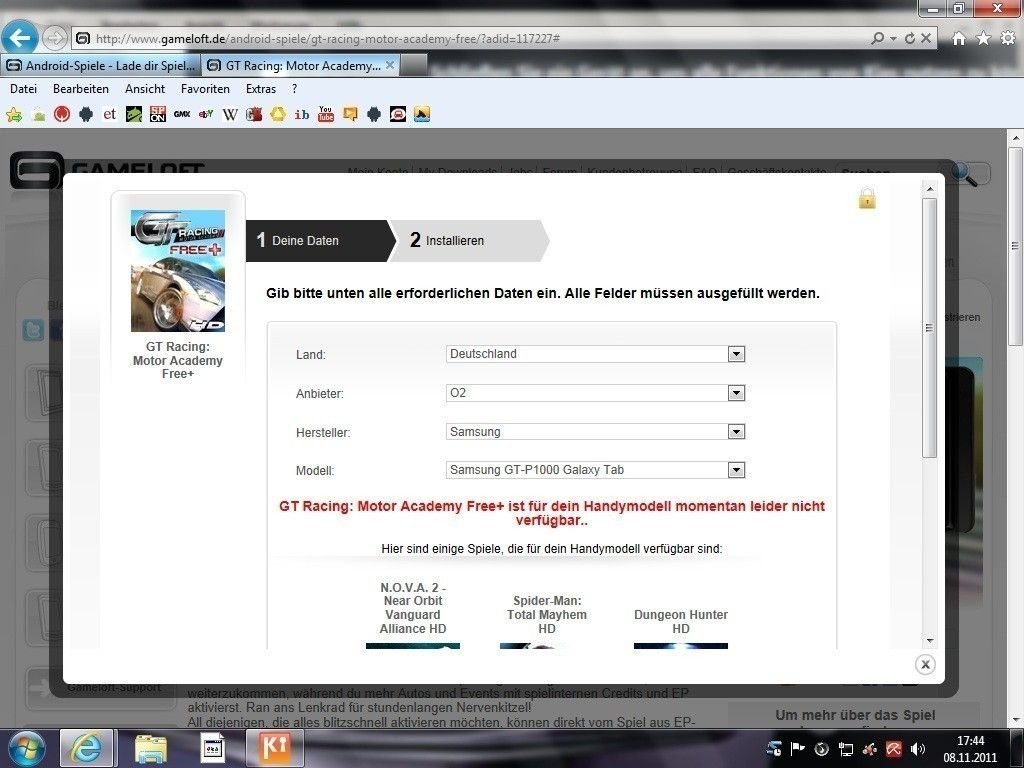The image size is (1024, 768).
Task: Open the orange K! taskbar application
Action: (x=275, y=748)
